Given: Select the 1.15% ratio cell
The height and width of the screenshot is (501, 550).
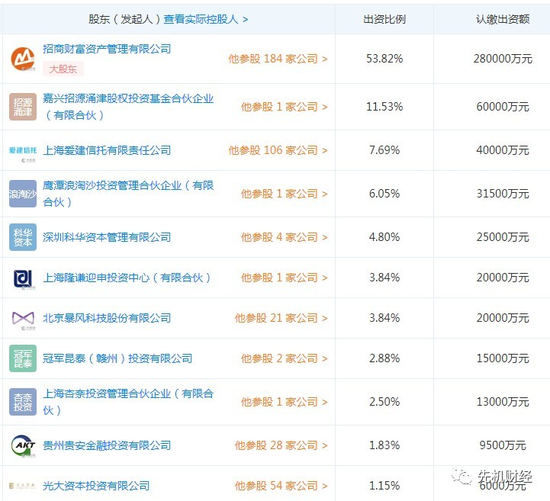Looking at the screenshot, I should (384, 486).
